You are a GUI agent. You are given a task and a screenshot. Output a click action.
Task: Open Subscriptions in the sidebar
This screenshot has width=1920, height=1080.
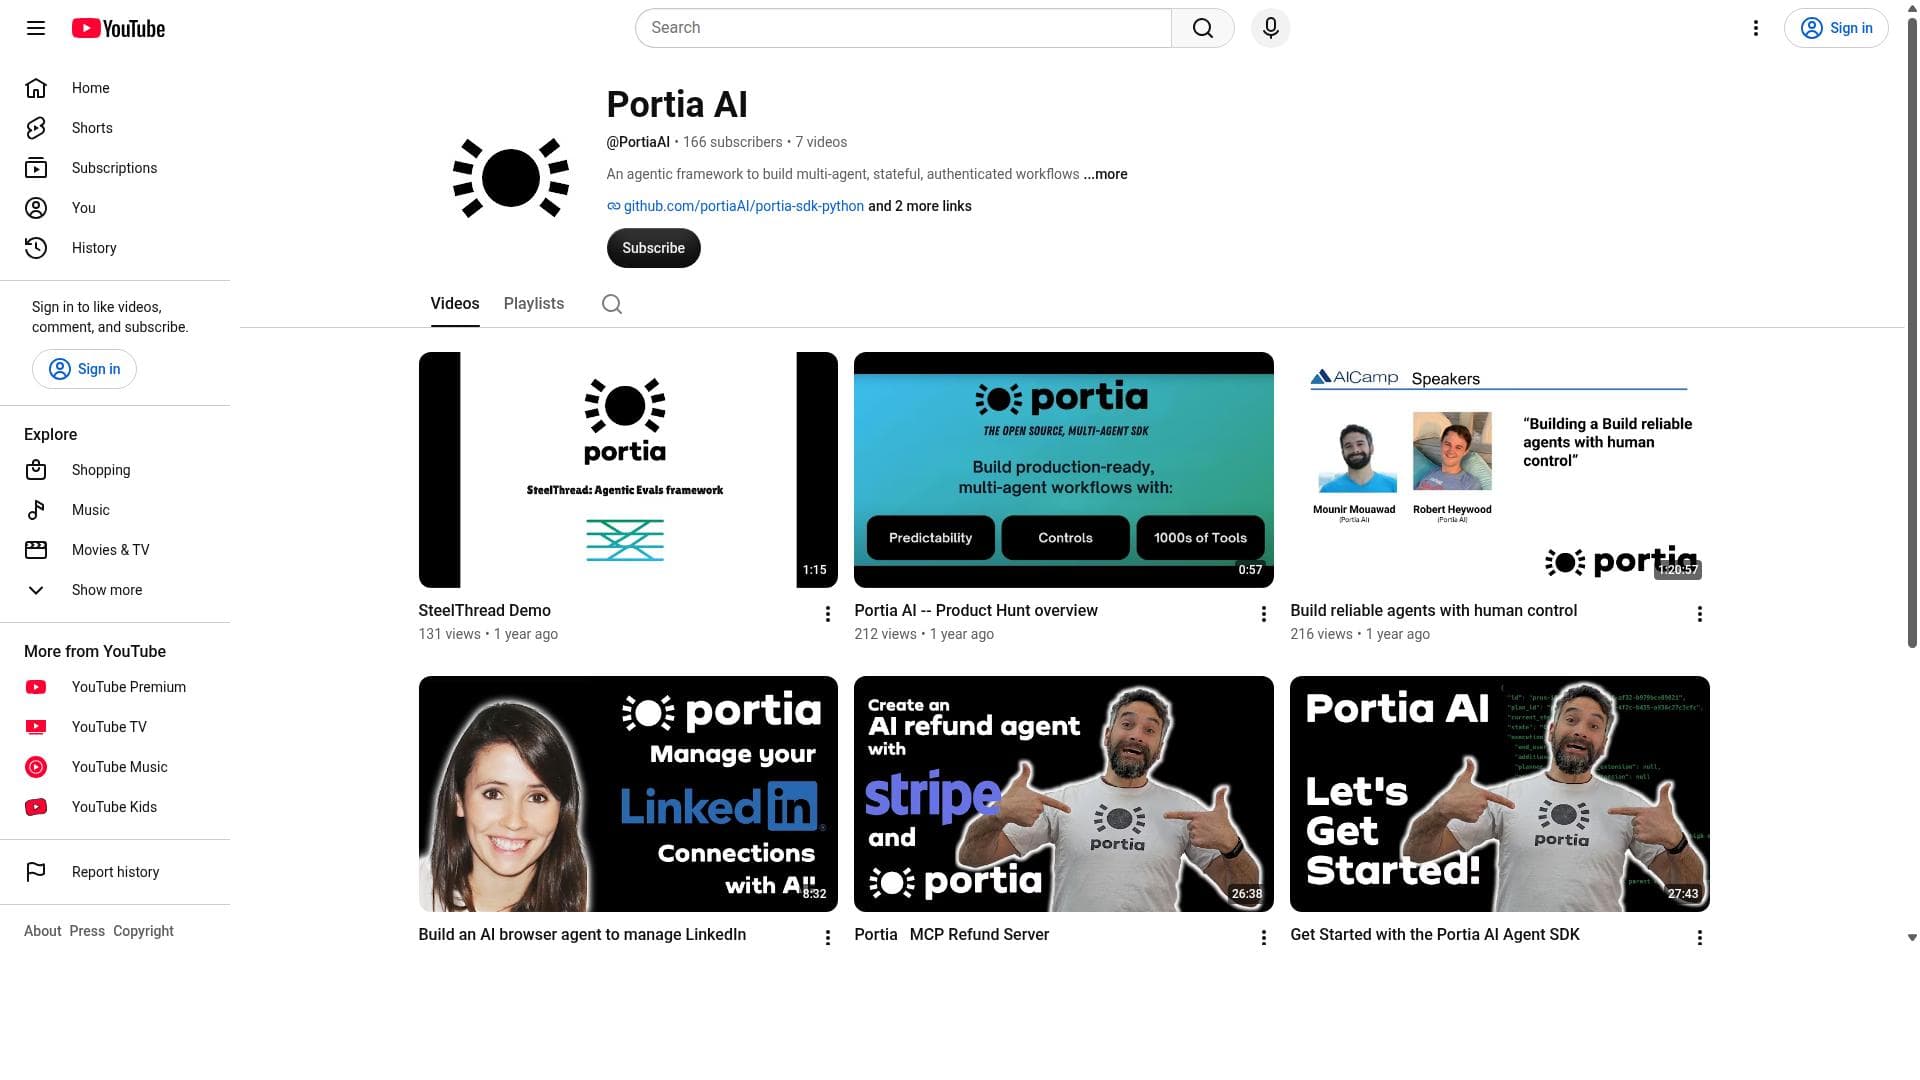tap(115, 168)
